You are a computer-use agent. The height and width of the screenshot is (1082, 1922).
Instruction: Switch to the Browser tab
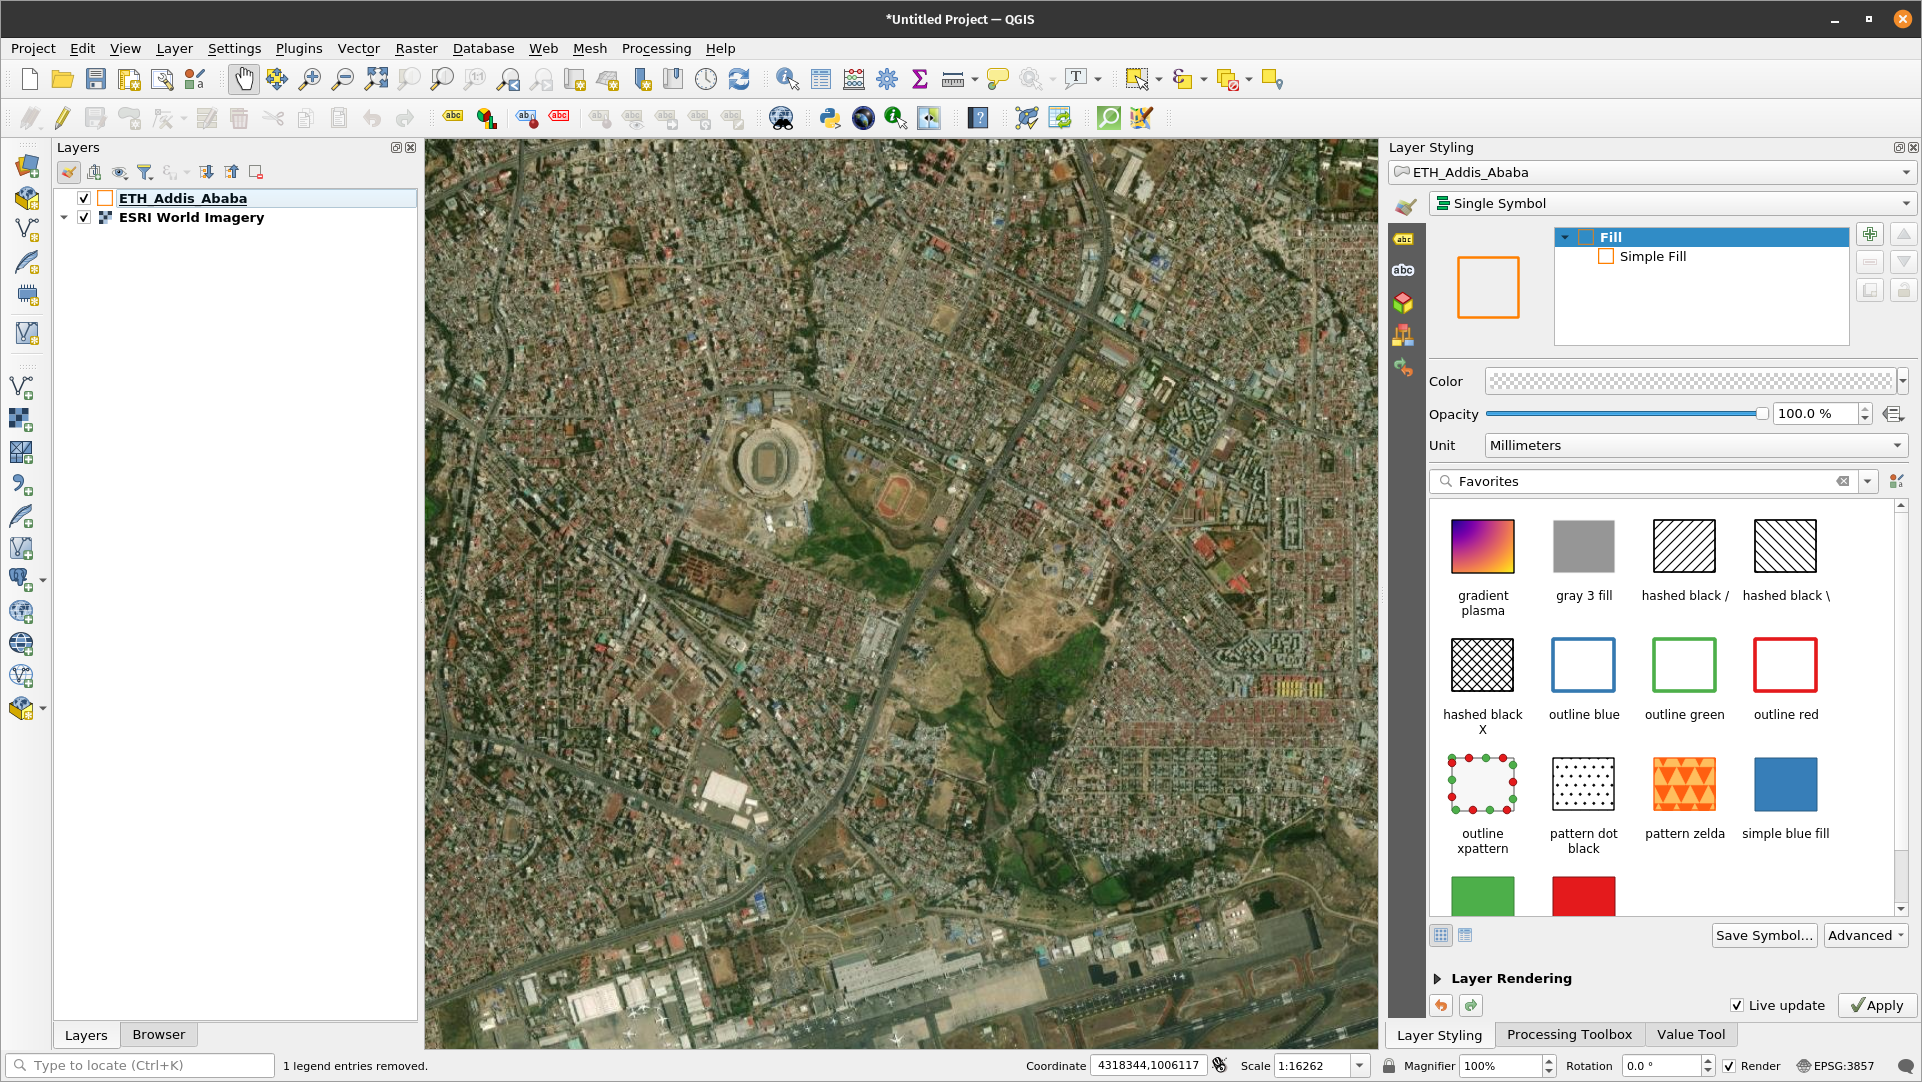[x=159, y=1035]
